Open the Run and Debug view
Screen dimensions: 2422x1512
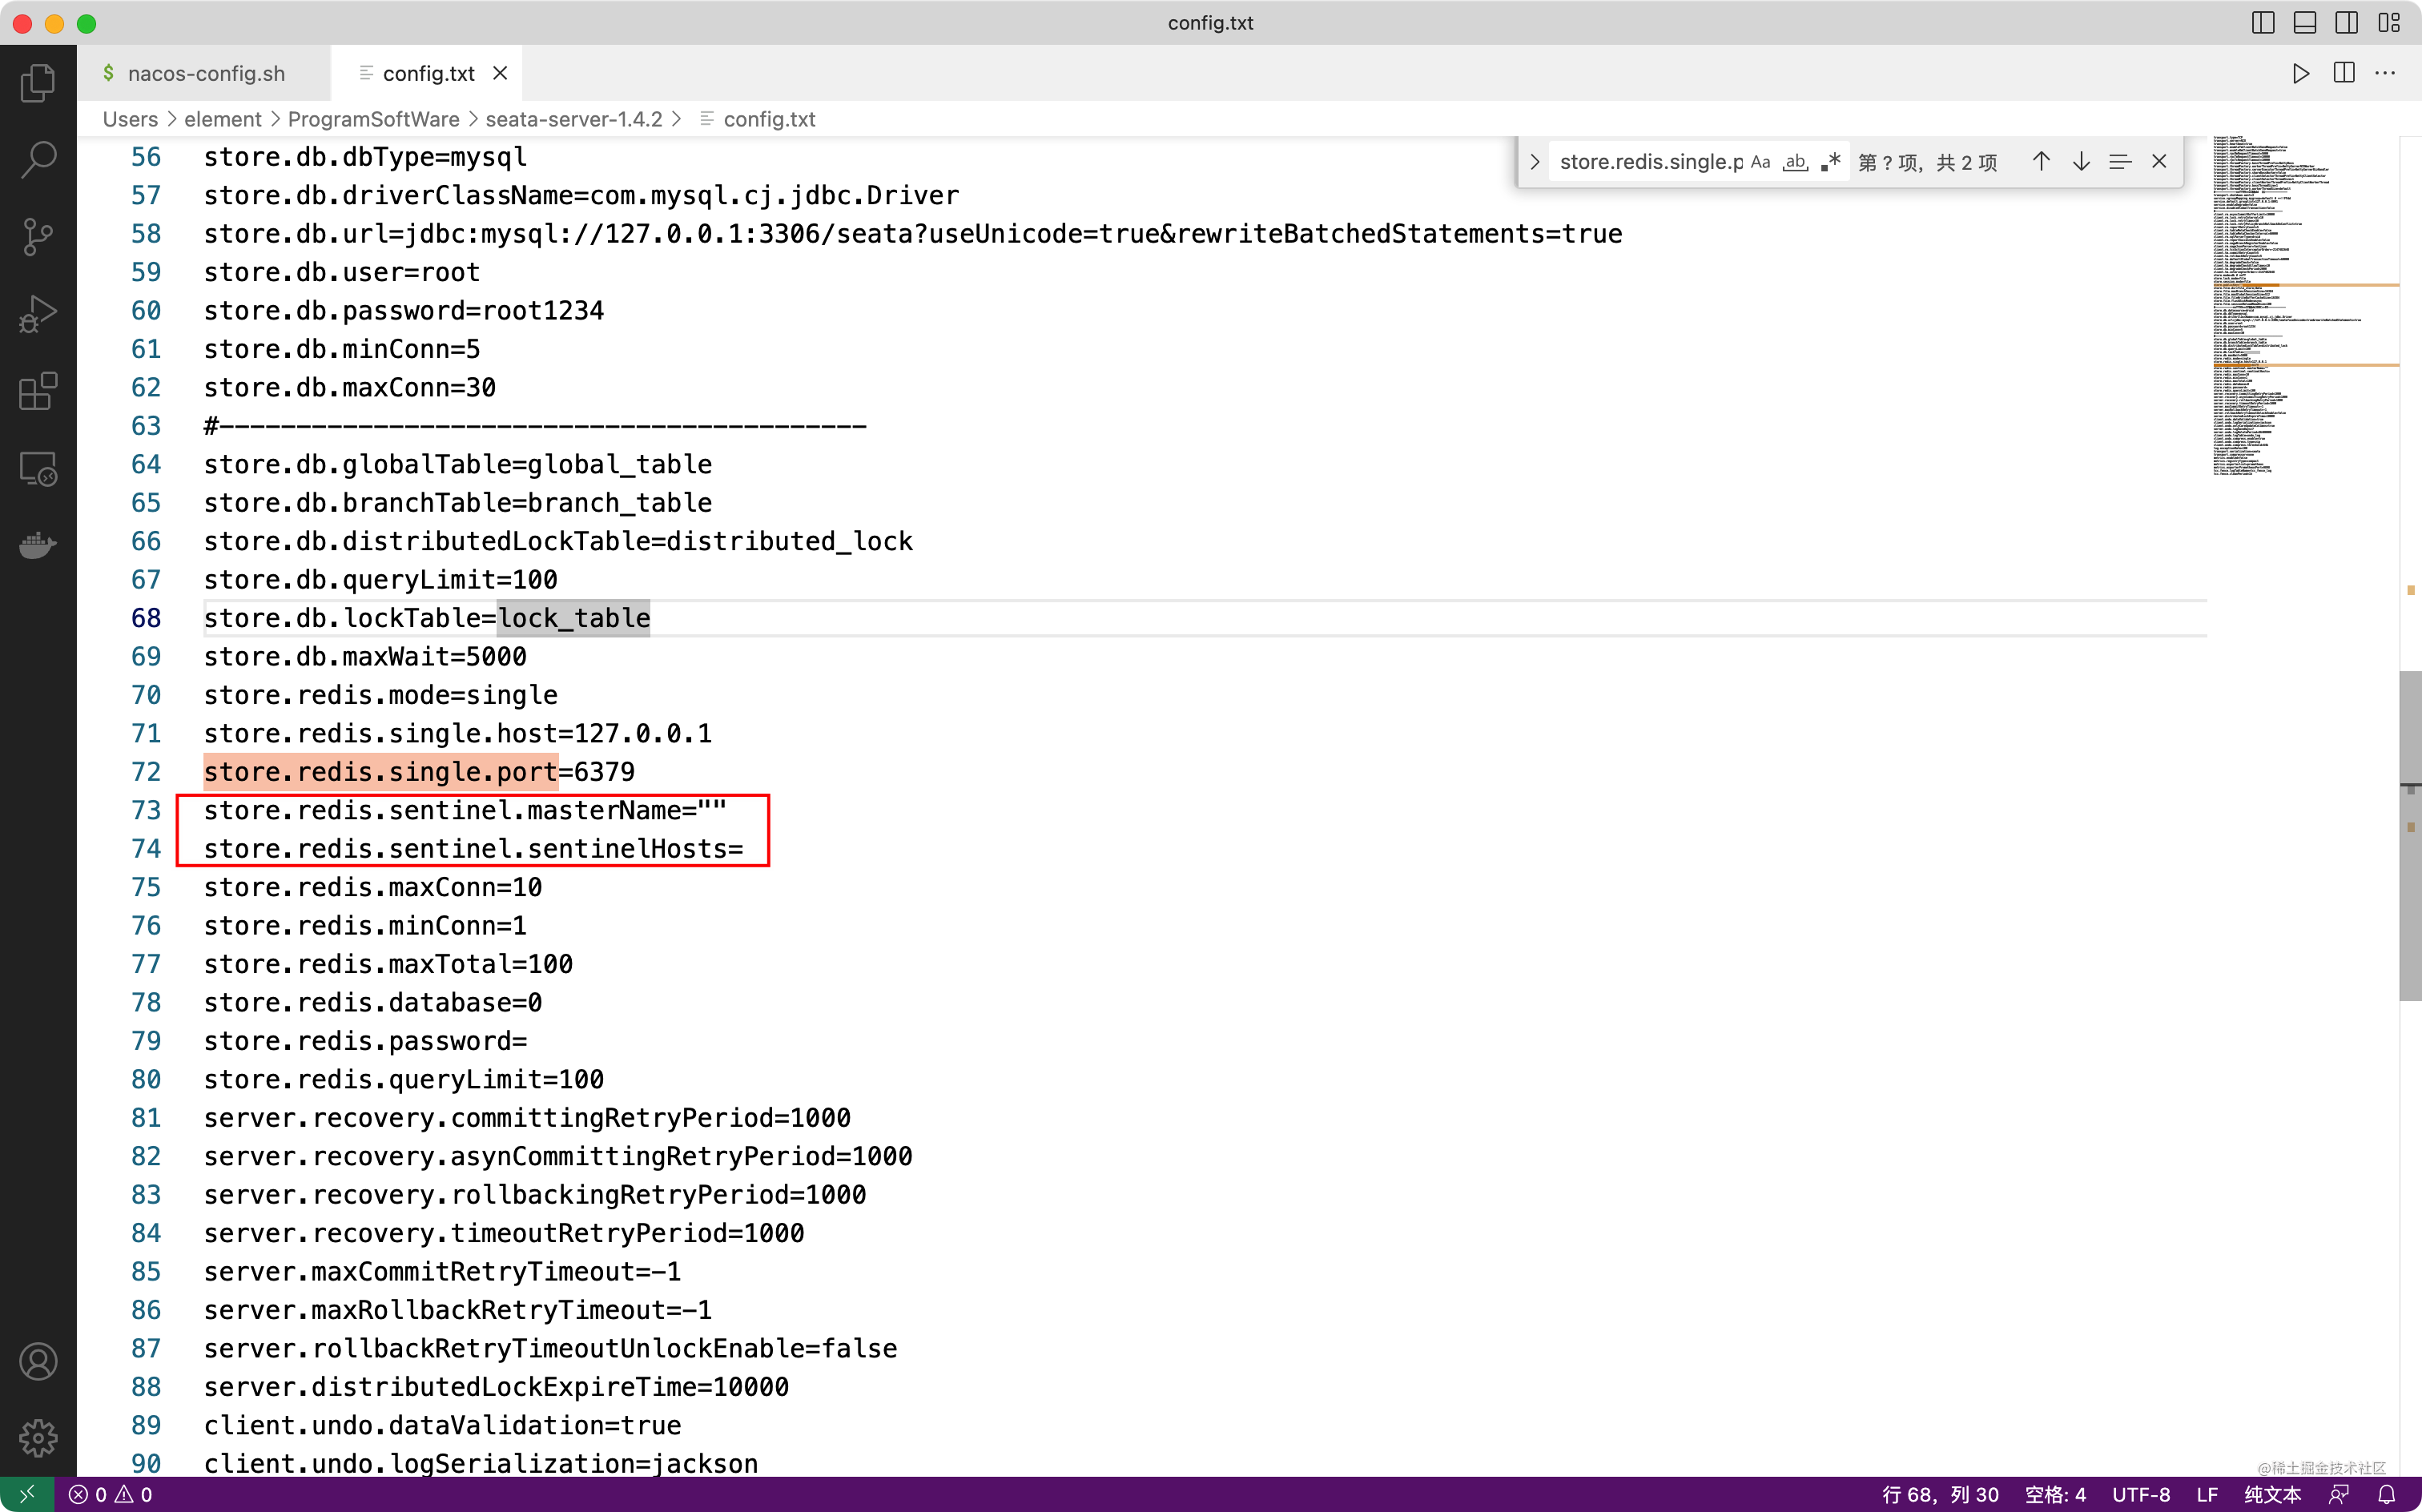pyautogui.click(x=38, y=313)
